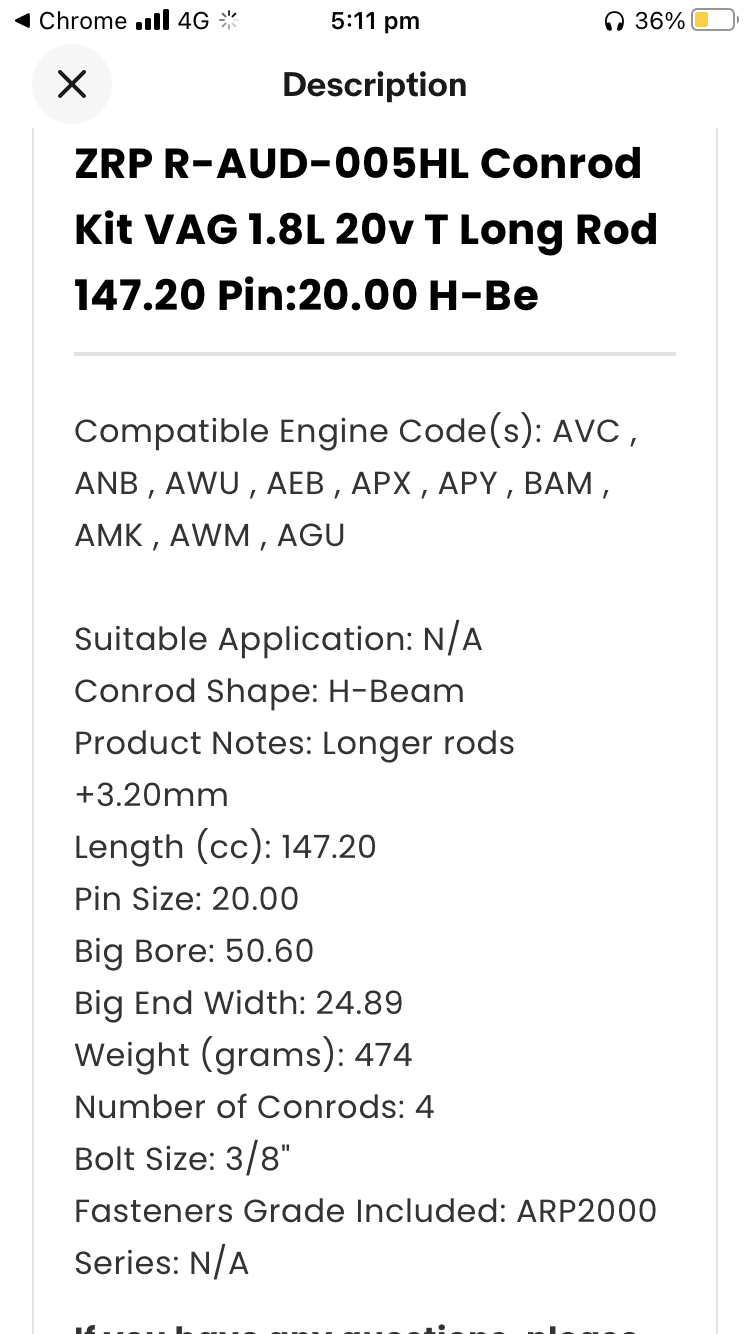Screen dimensions: 750x1334
Task: Tap the Product Notes: Longer rods line
Action: pyautogui.click(x=294, y=743)
